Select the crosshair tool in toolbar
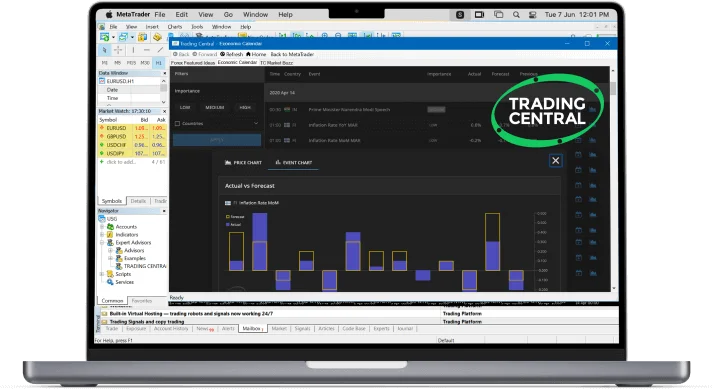The width and height of the screenshot is (713, 390). (x=118, y=50)
